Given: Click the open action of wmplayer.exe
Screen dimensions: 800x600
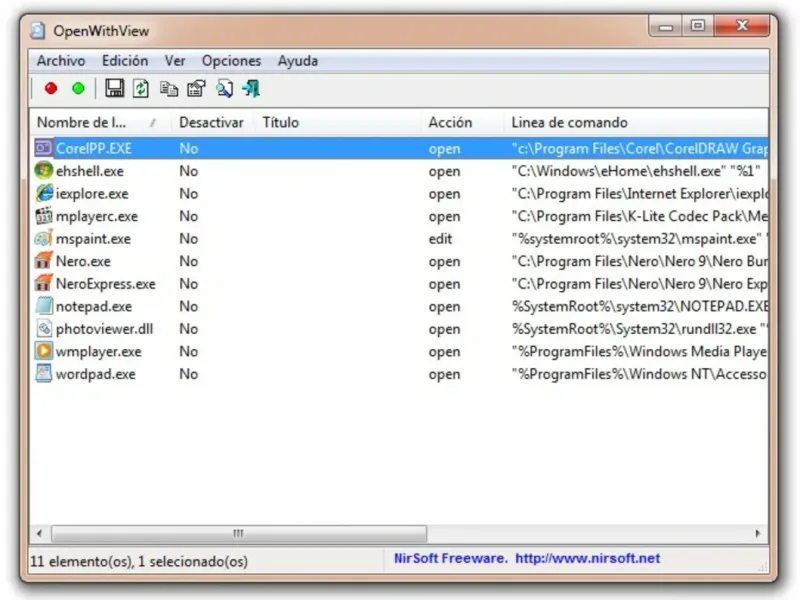Looking at the screenshot, I should pyautogui.click(x=444, y=352).
